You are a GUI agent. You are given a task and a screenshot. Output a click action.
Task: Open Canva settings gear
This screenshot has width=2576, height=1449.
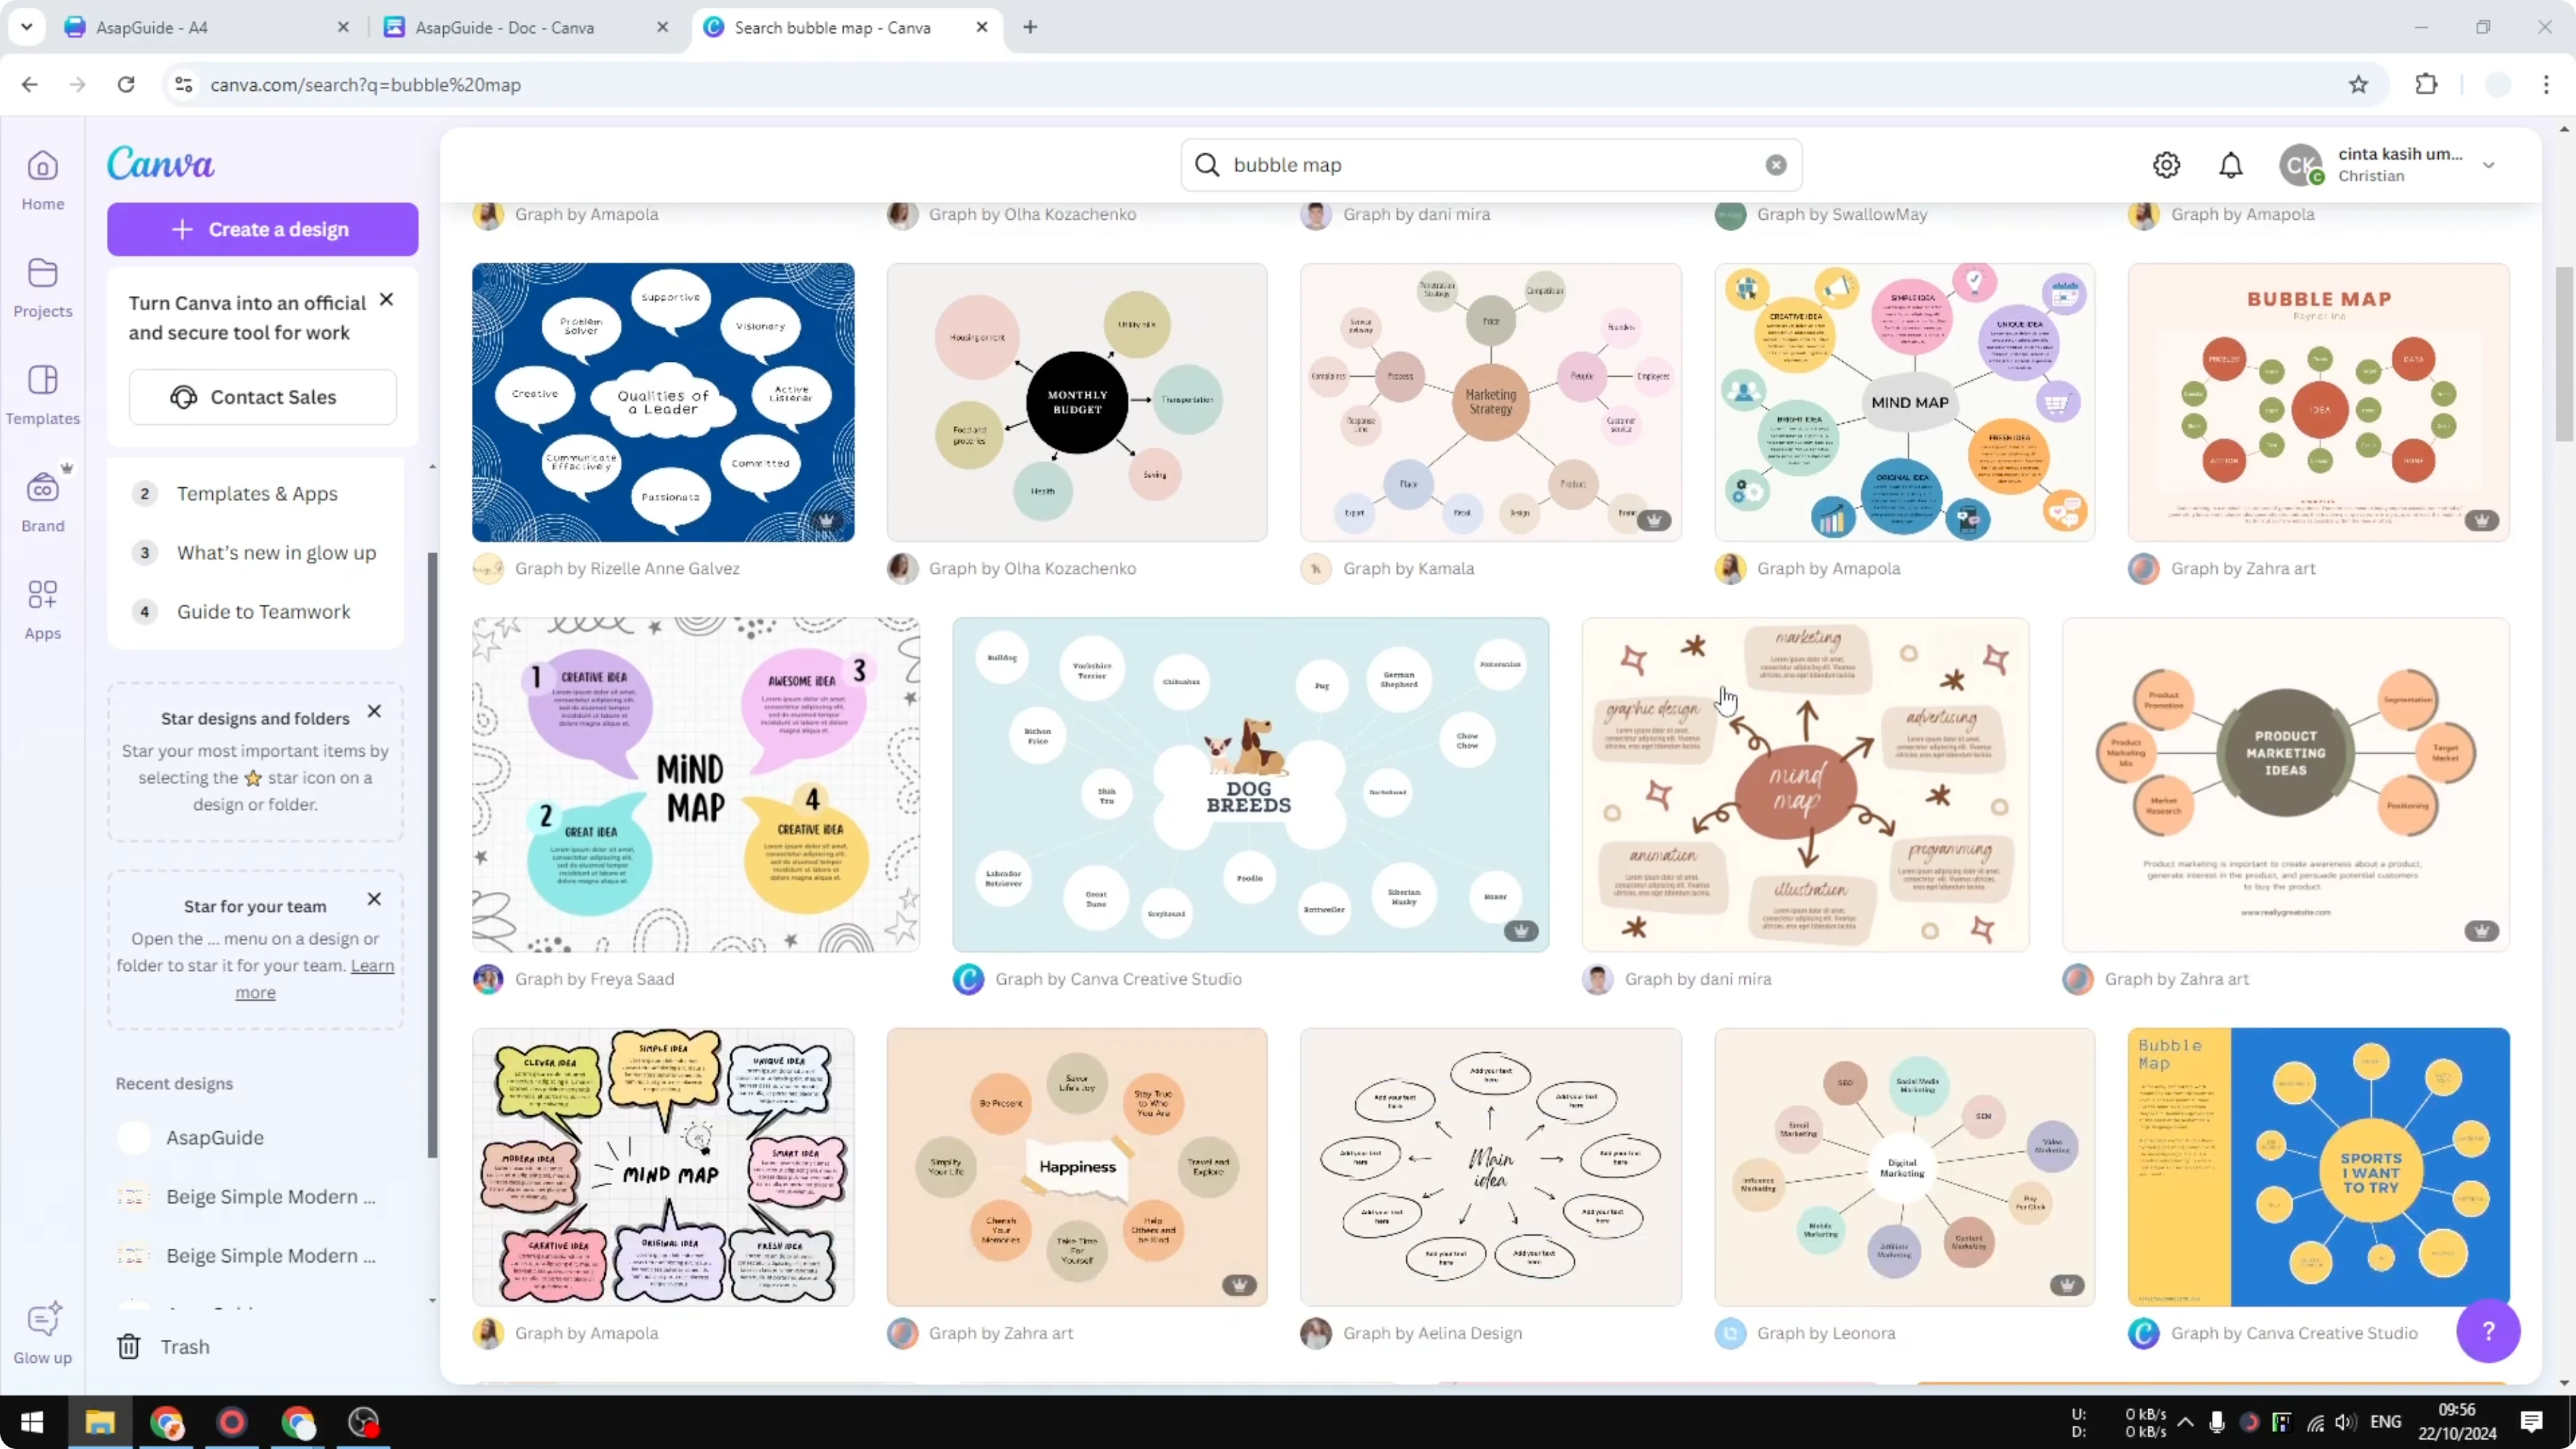(2166, 165)
